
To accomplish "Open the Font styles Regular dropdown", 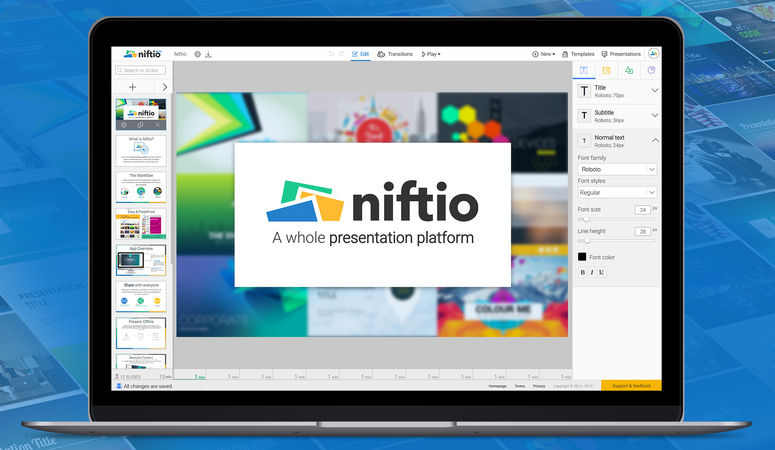I will pos(617,192).
